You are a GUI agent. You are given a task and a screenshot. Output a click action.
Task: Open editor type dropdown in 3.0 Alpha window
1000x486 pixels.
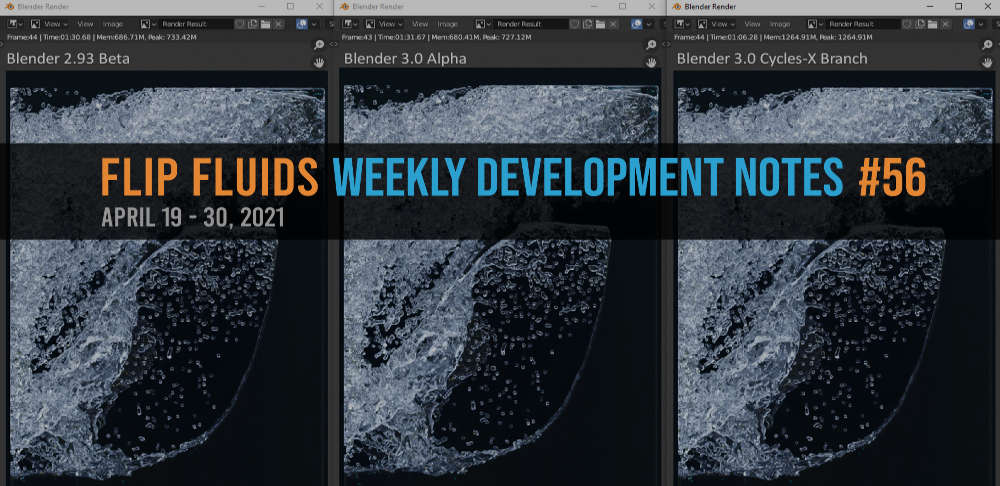pyautogui.click(x=348, y=24)
